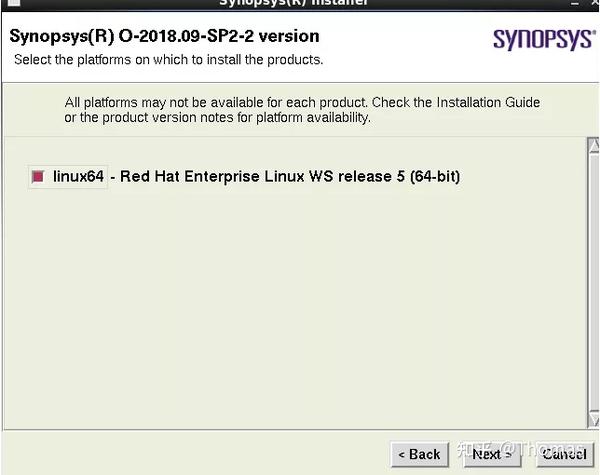Toggle the linux64 platform checkbox
This screenshot has height=475, width=600.
click(38, 177)
